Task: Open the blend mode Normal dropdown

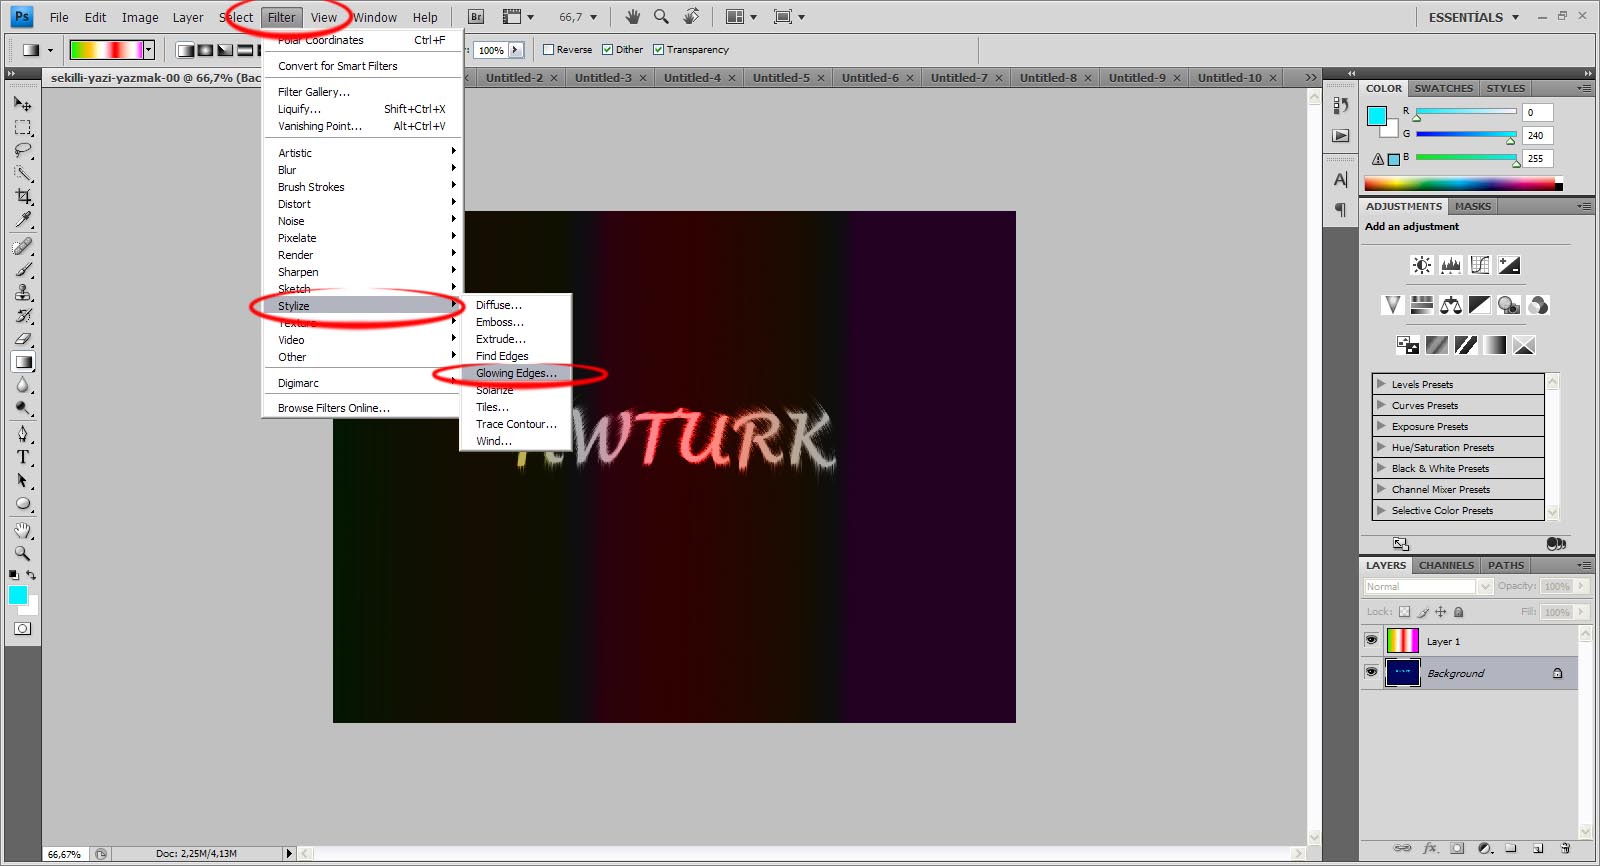Action: tap(1428, 587)
